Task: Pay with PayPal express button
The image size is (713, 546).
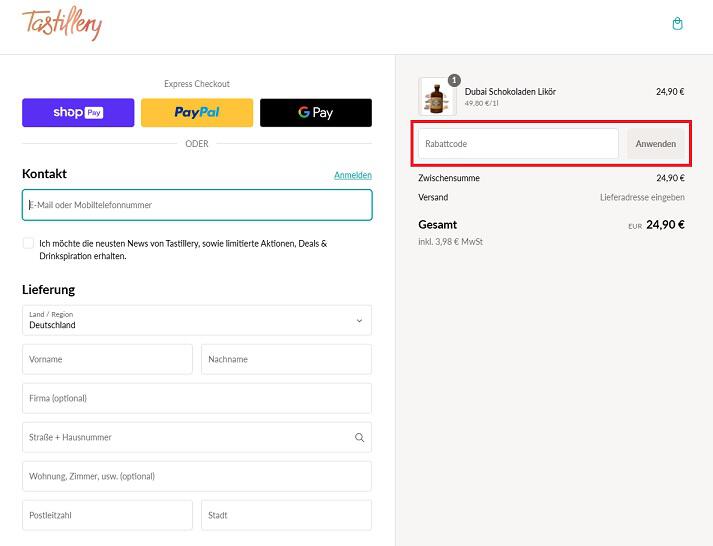Action: 197,112
